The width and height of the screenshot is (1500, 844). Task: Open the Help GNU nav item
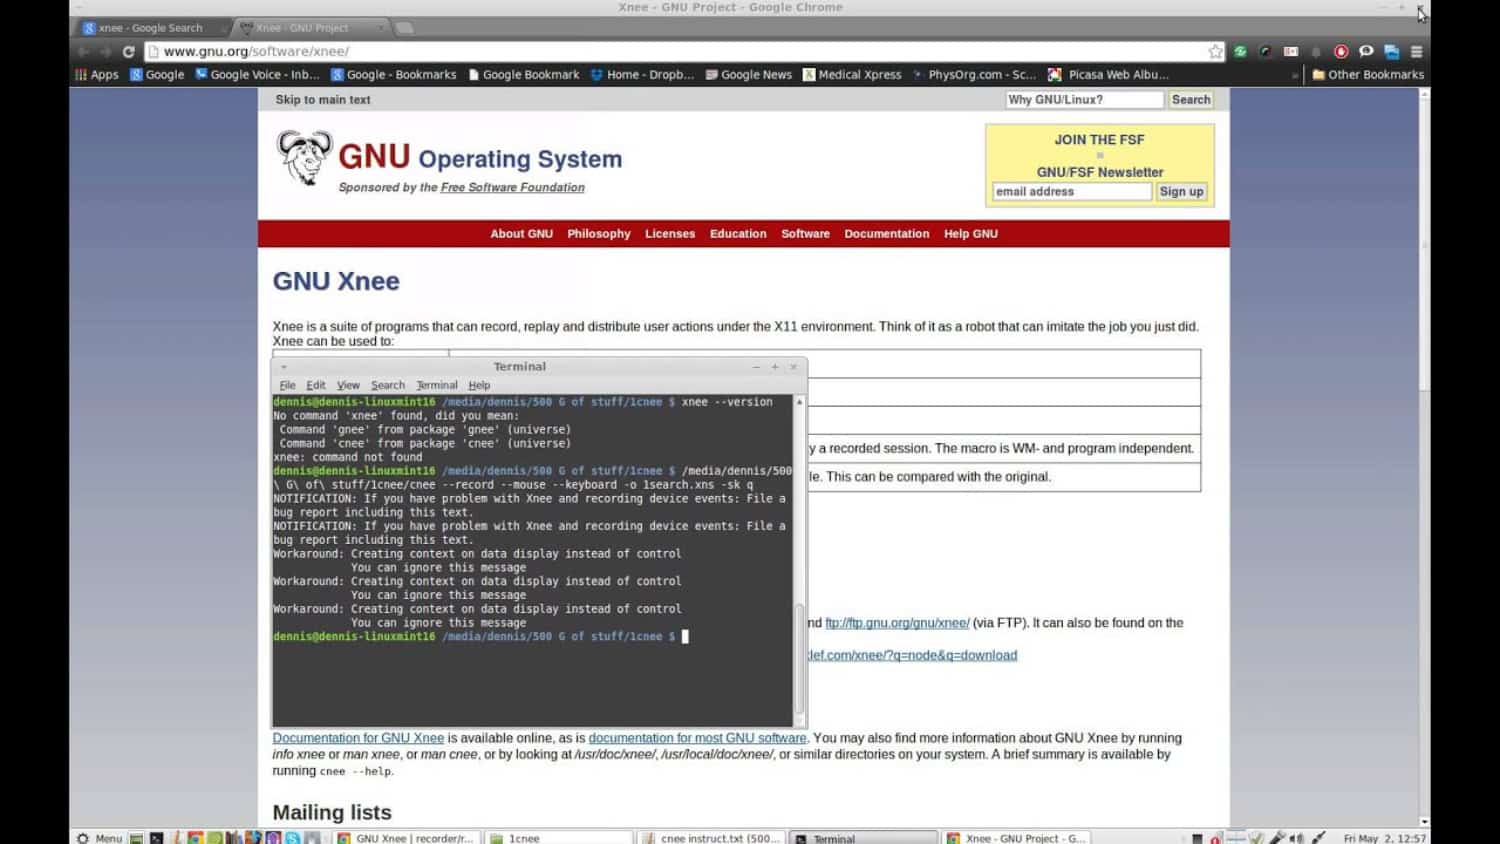point(971,233)
